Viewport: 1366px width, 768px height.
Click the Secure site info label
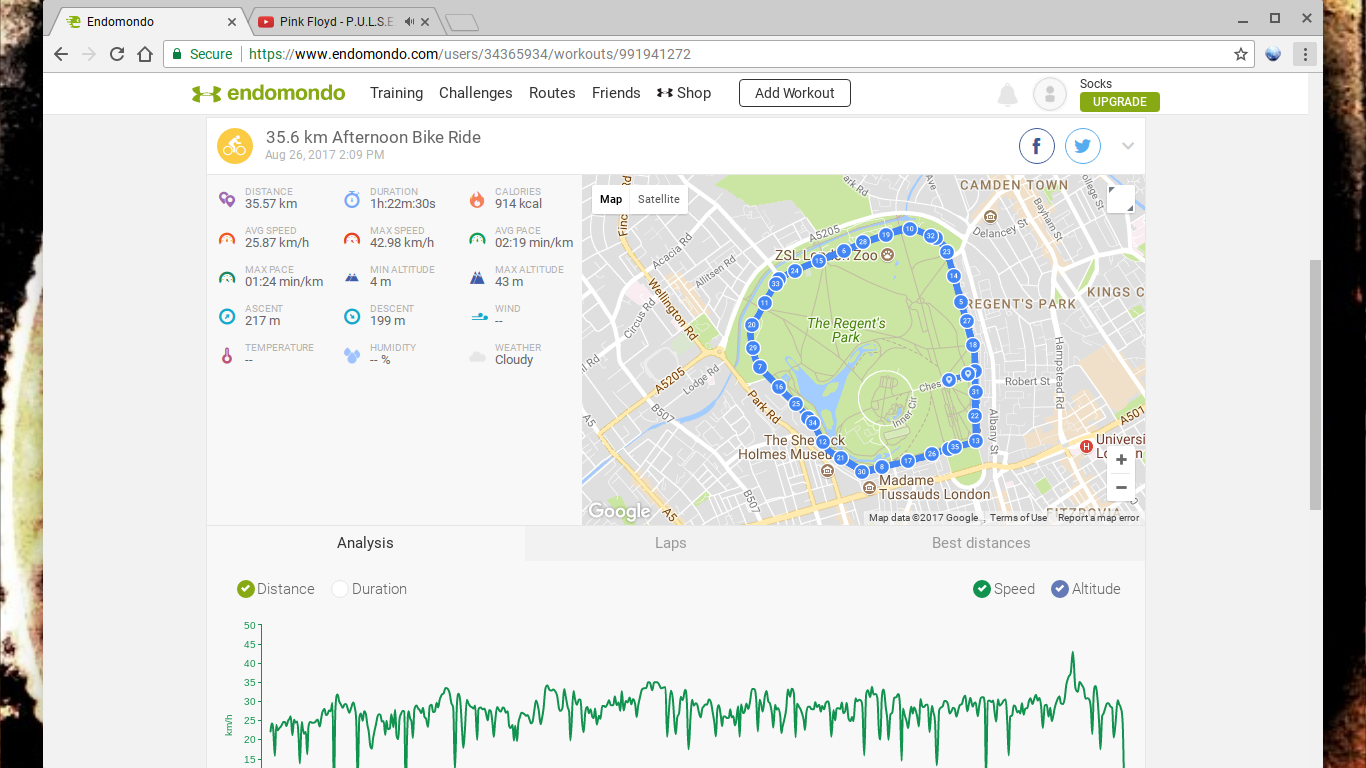point(202,54)
